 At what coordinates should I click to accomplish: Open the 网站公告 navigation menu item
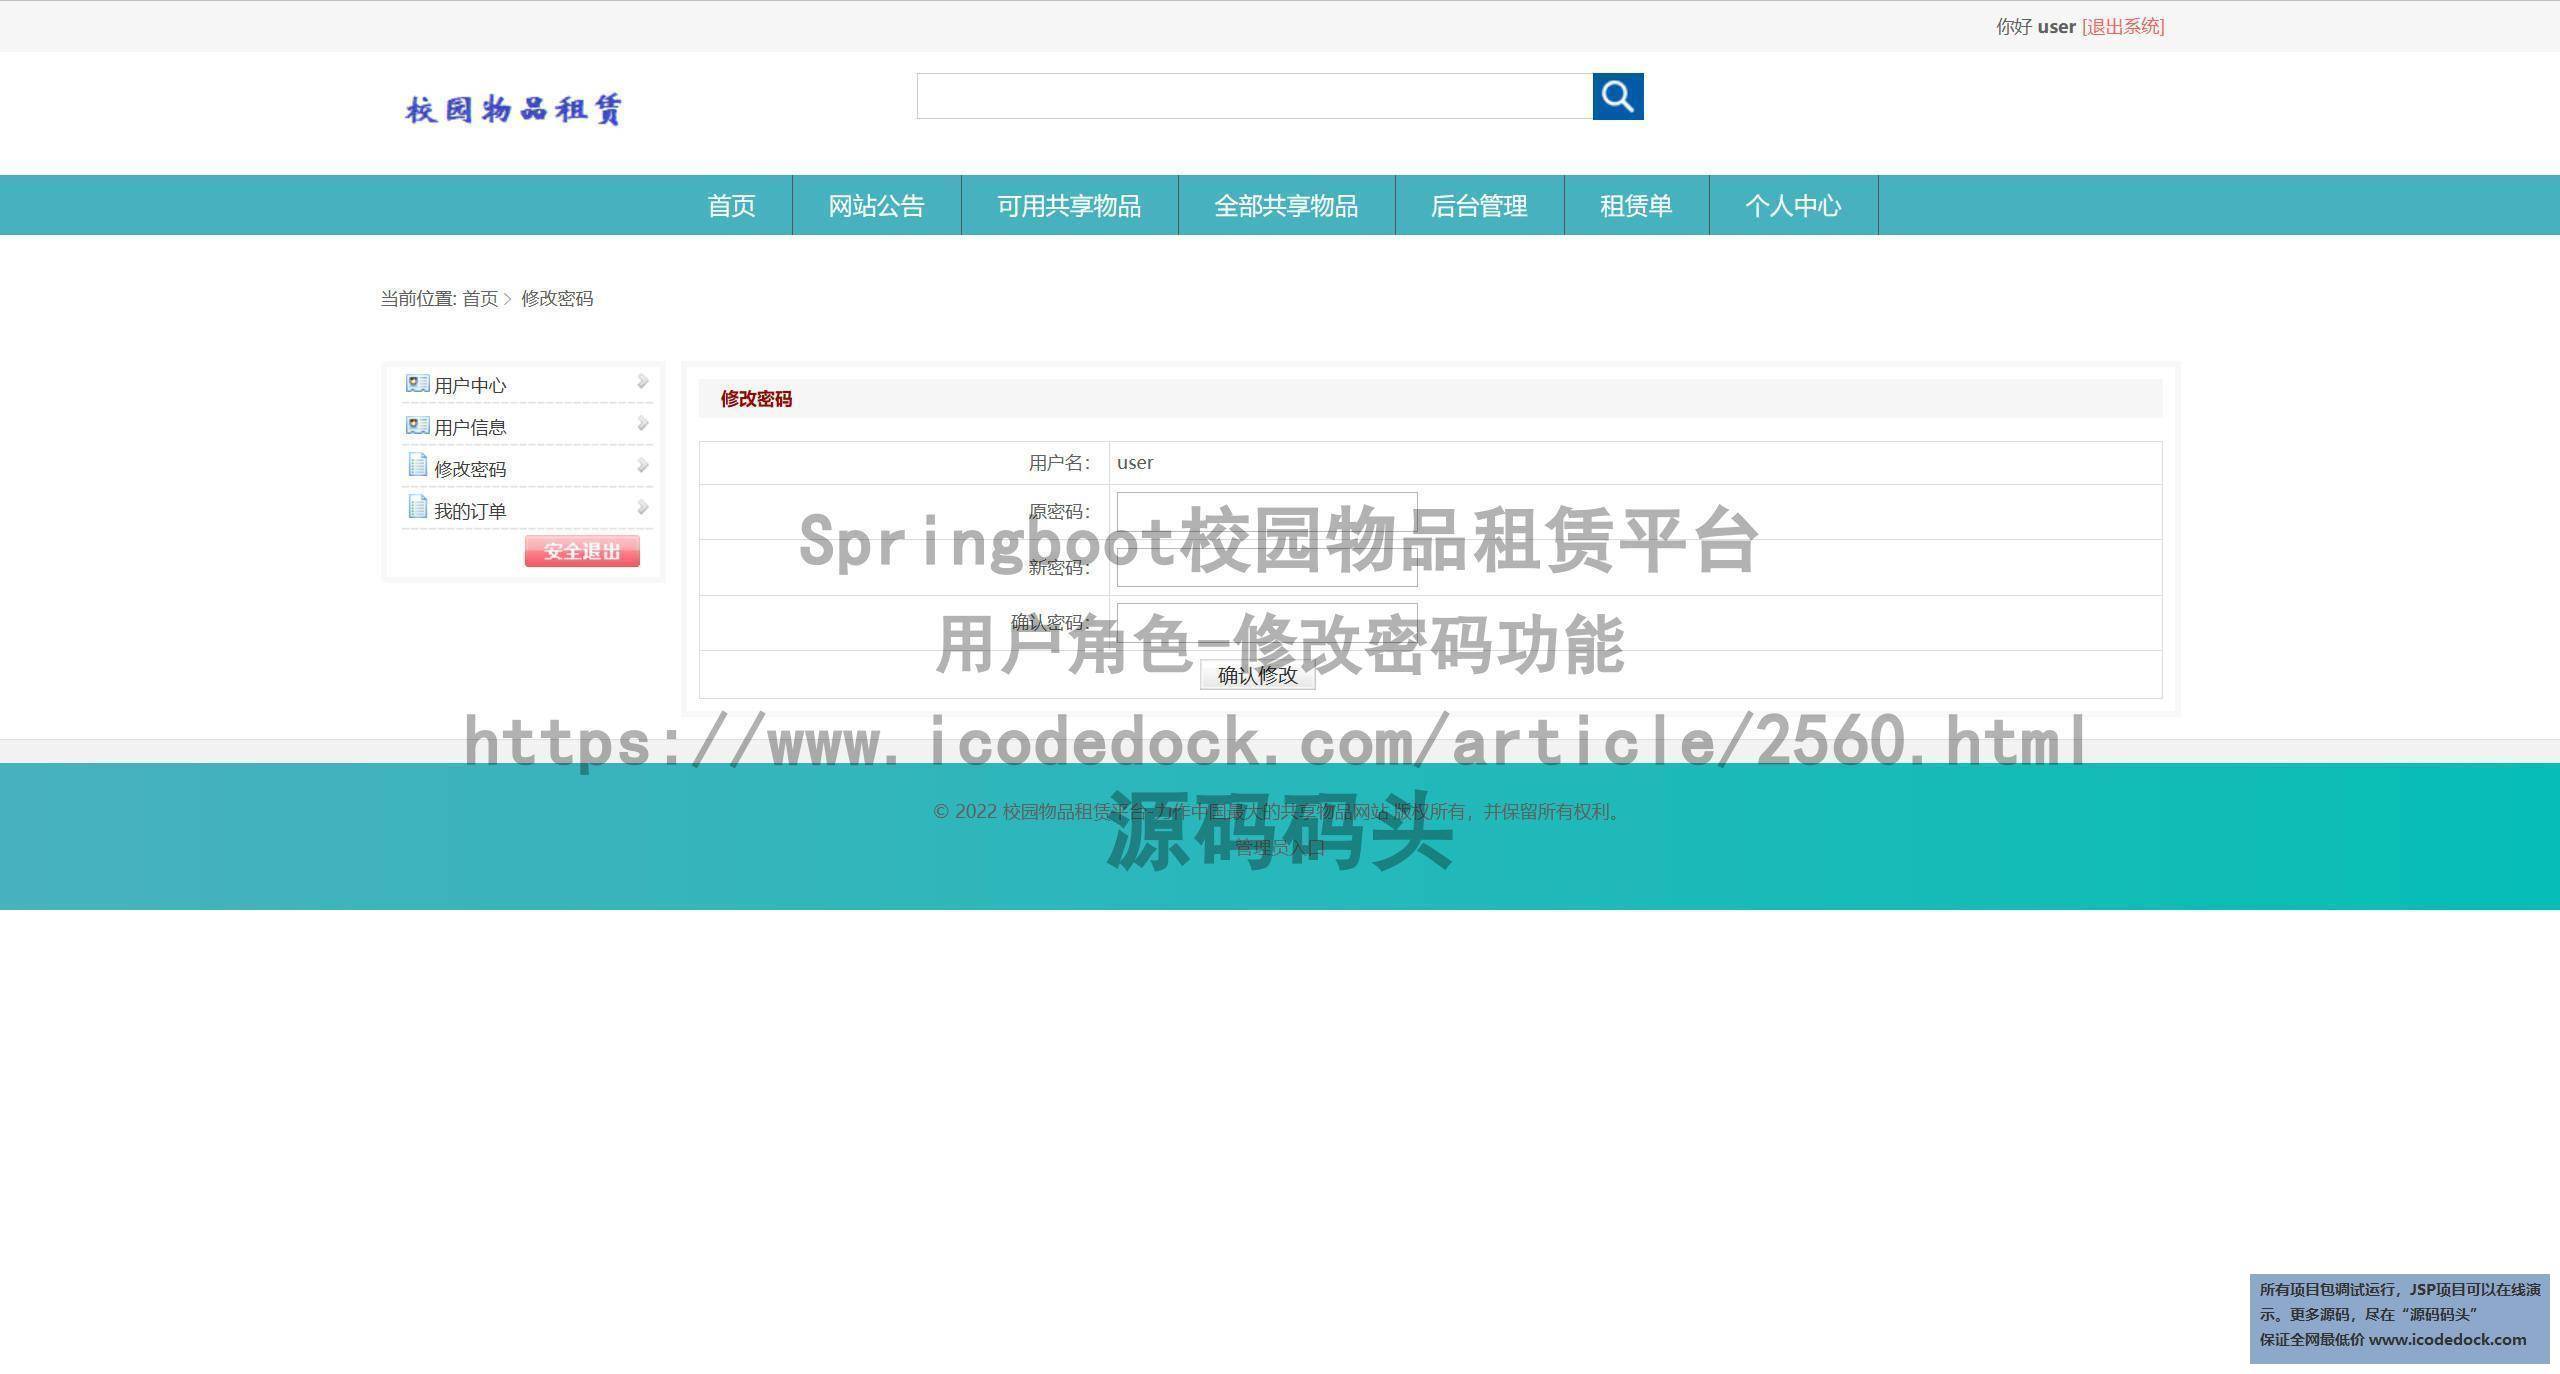(x=876, y=206)
